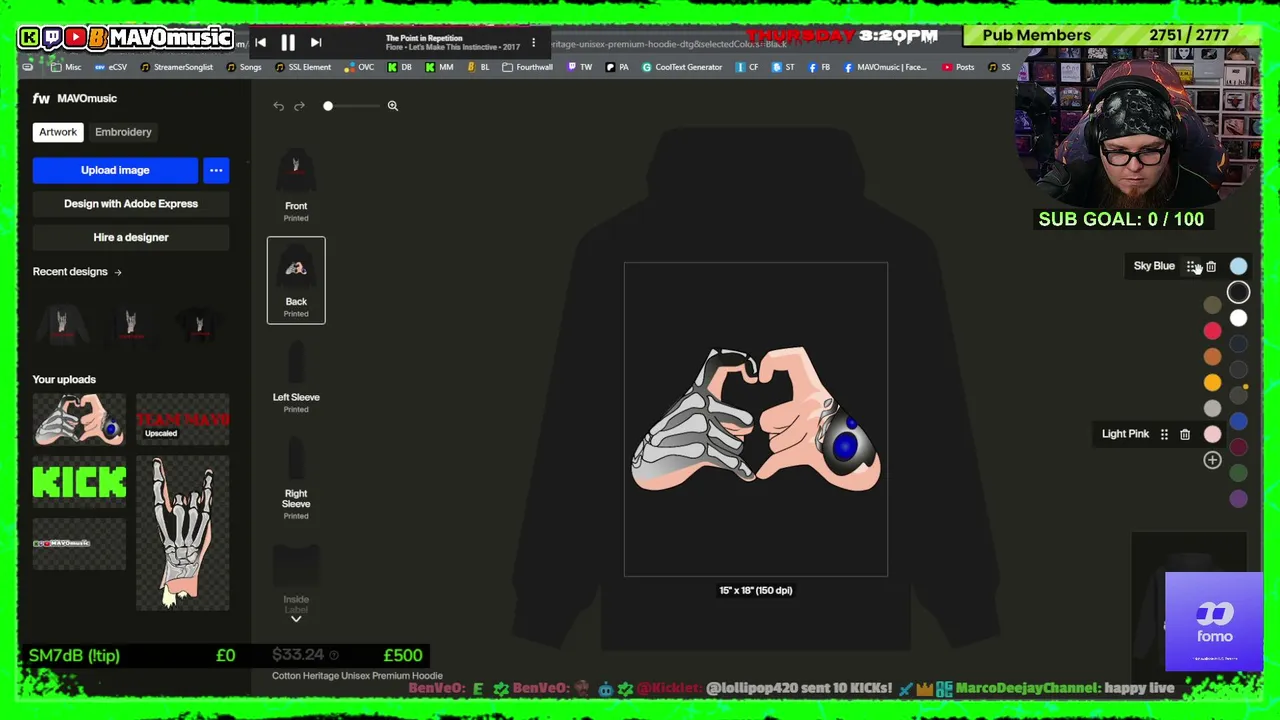Open the CoolText Generator bookmark
The height and width of the screenshot is (720, 1280).
coord(682,67)
